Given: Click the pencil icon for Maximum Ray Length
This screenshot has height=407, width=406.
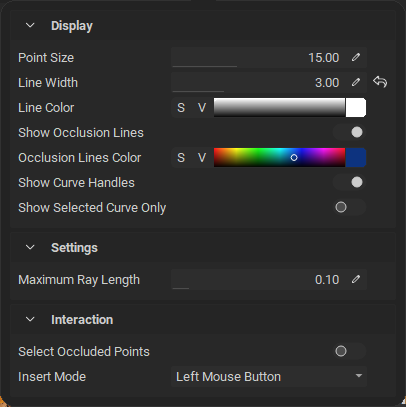Looking at the screenshot, I should (x=356, y=279).
